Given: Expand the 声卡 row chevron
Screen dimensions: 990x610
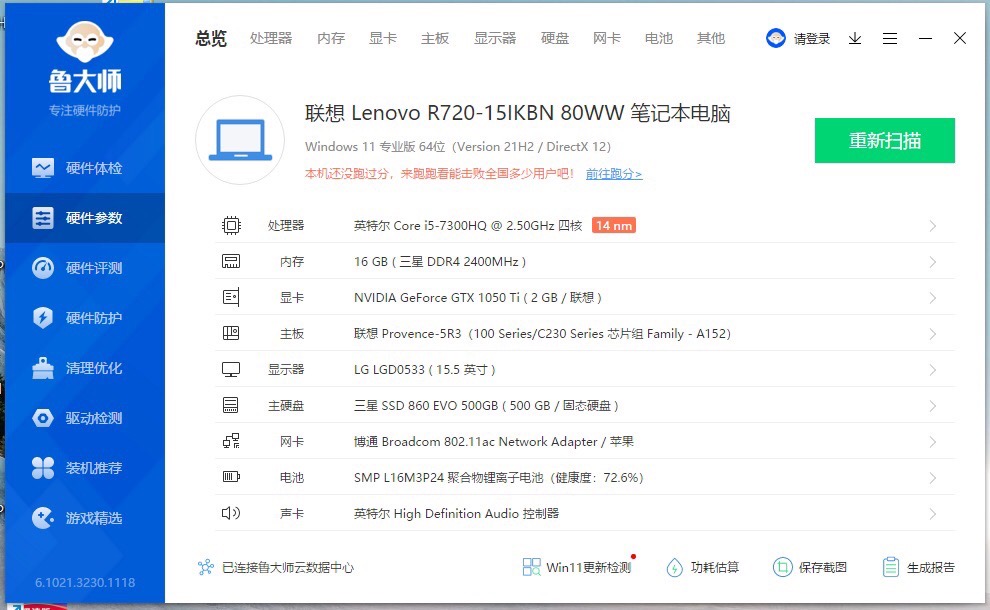Looking at the screenshot, I should coord(933,514).
